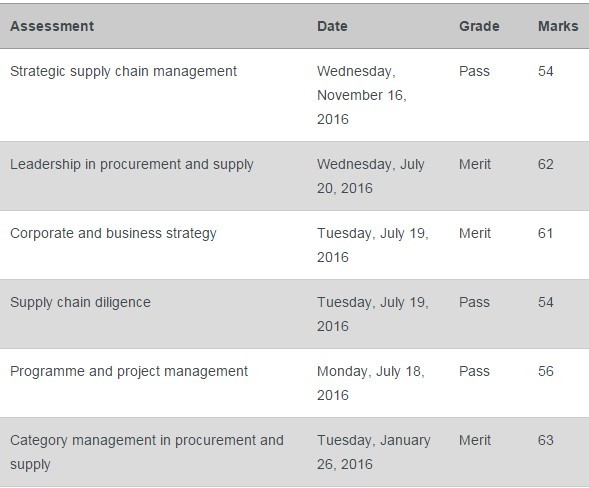Click the Merit grade for Leadership

pos(474,165)
